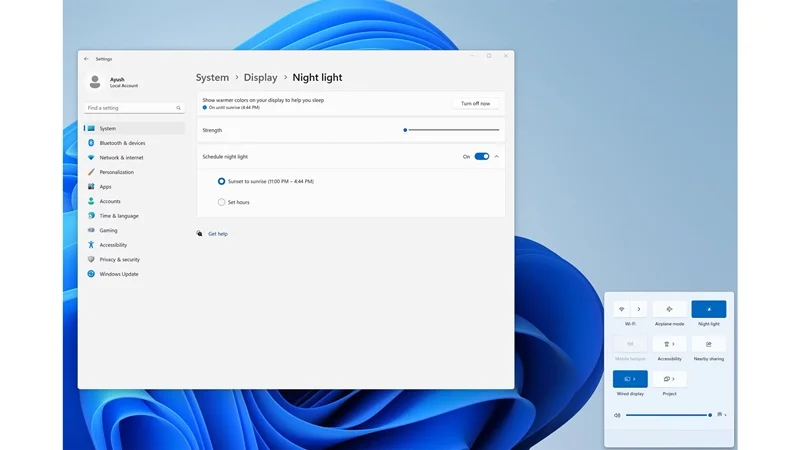800x450 pixels.
Task: Turn off the Schedule night light switch
Action: click(x=482, y=157)
